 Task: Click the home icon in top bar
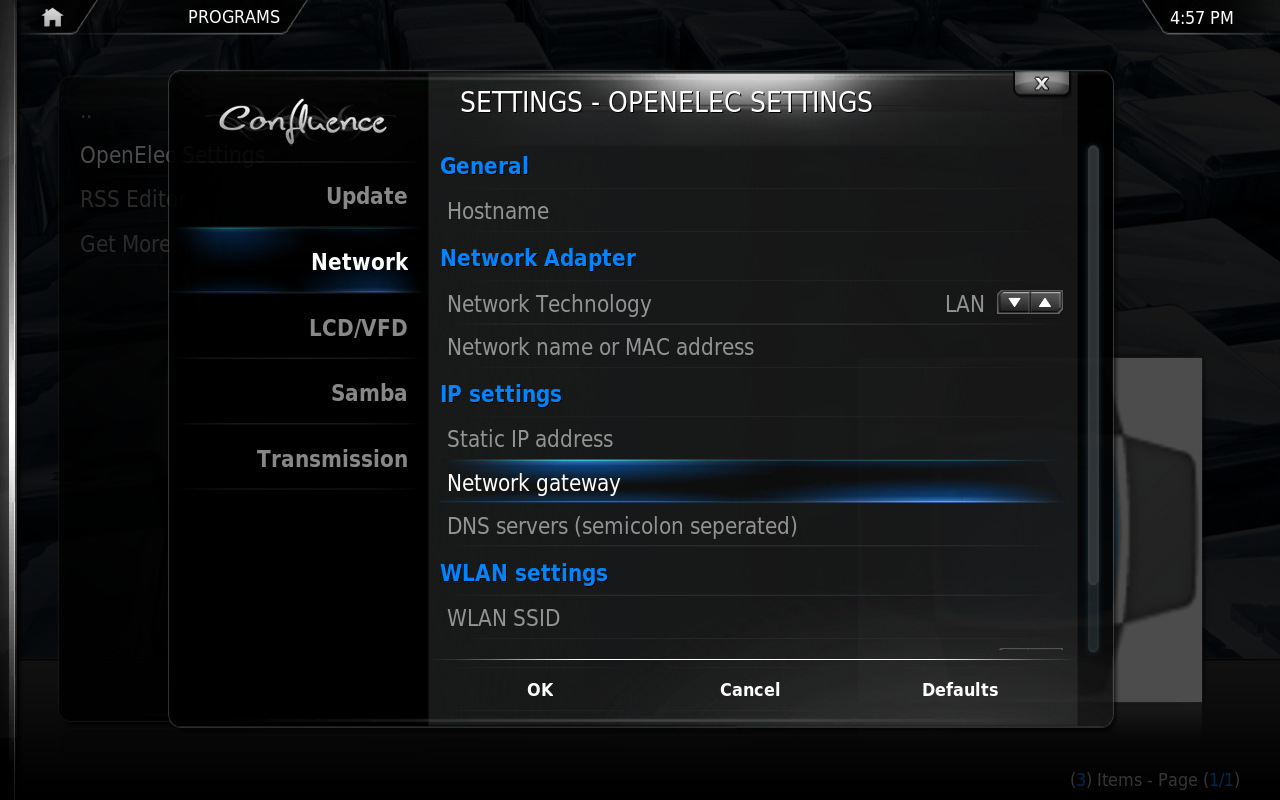tap(52, 17)
